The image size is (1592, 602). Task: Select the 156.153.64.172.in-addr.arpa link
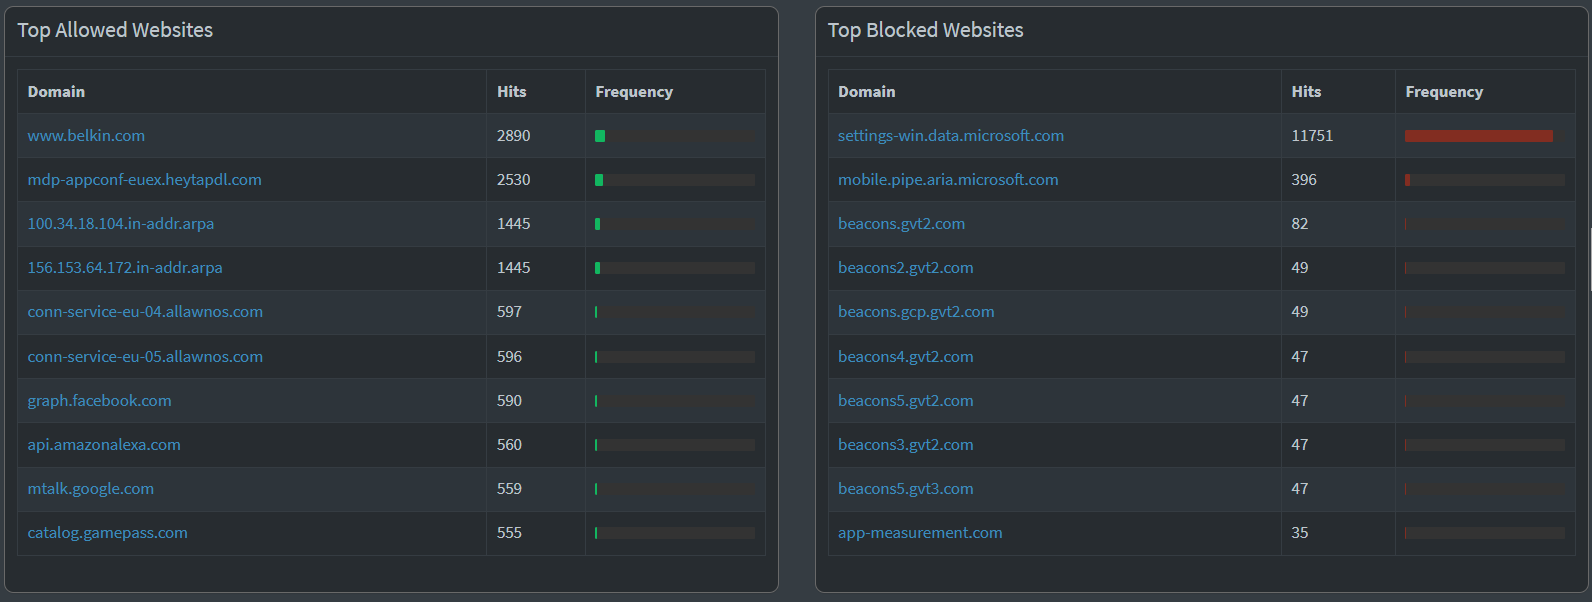tap(125, 268)
